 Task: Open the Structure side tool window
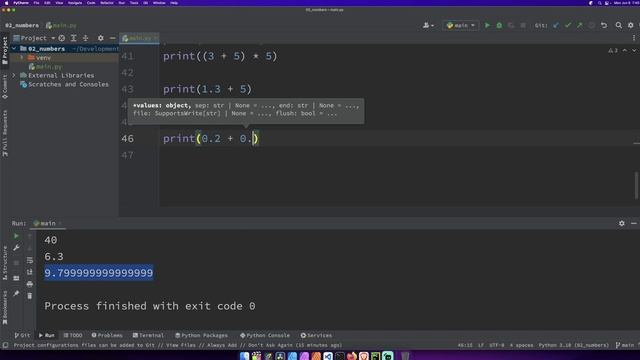[x=5, y=262]
